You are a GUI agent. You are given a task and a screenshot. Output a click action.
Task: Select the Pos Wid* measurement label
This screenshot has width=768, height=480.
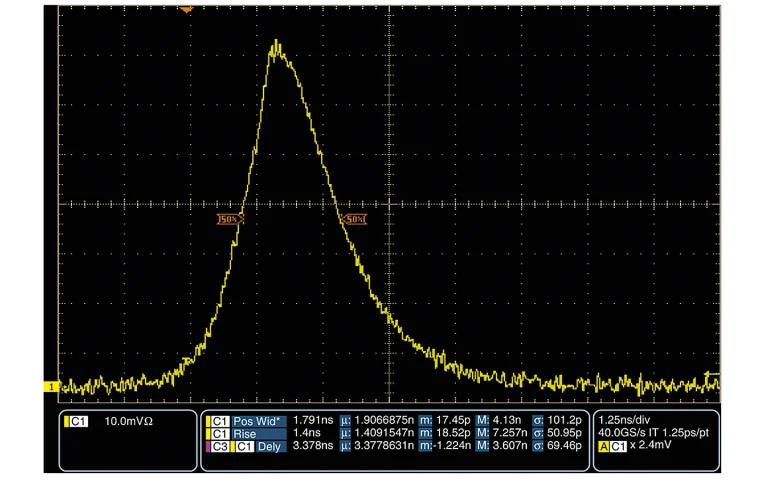coord(259,421)
